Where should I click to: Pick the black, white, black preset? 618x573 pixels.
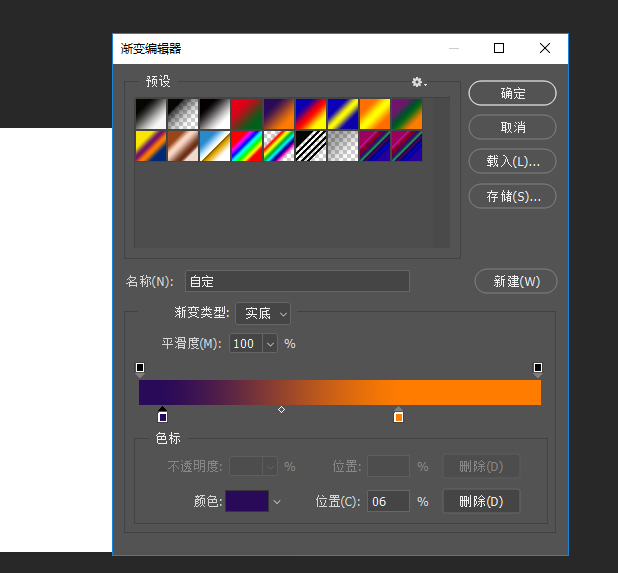[x=215, y=114]
